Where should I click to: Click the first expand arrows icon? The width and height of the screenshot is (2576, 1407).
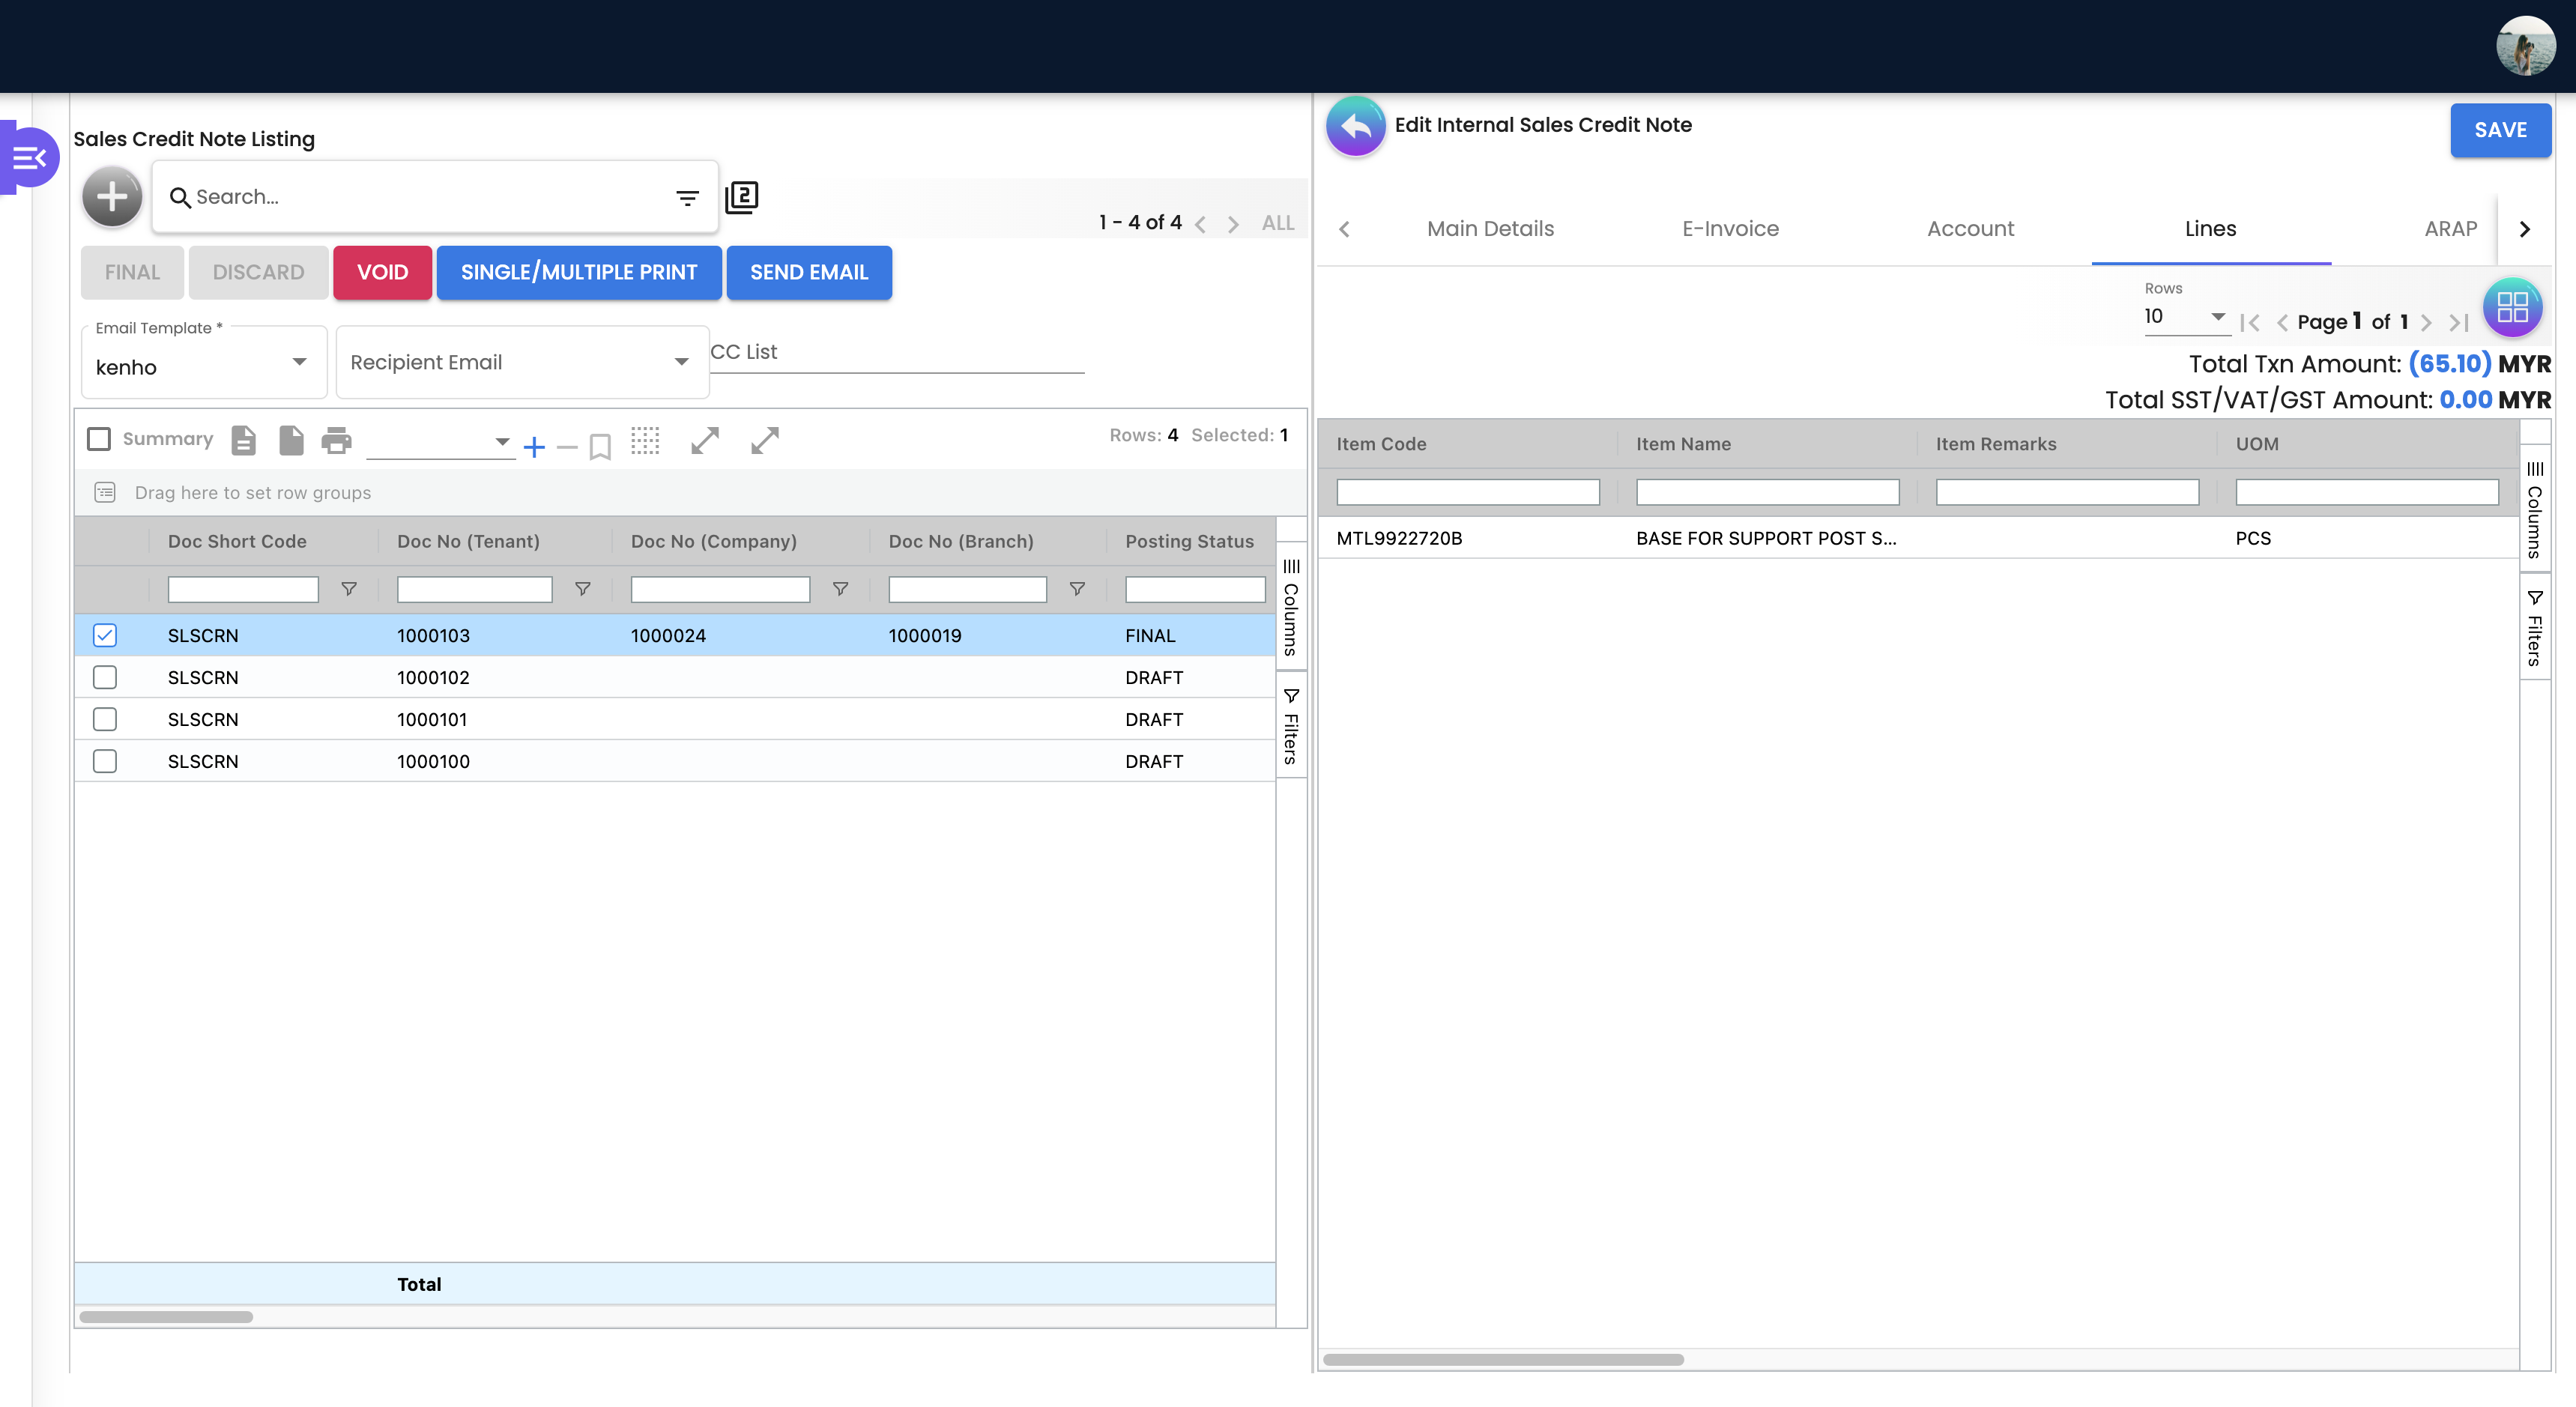(x=705, y=440)
